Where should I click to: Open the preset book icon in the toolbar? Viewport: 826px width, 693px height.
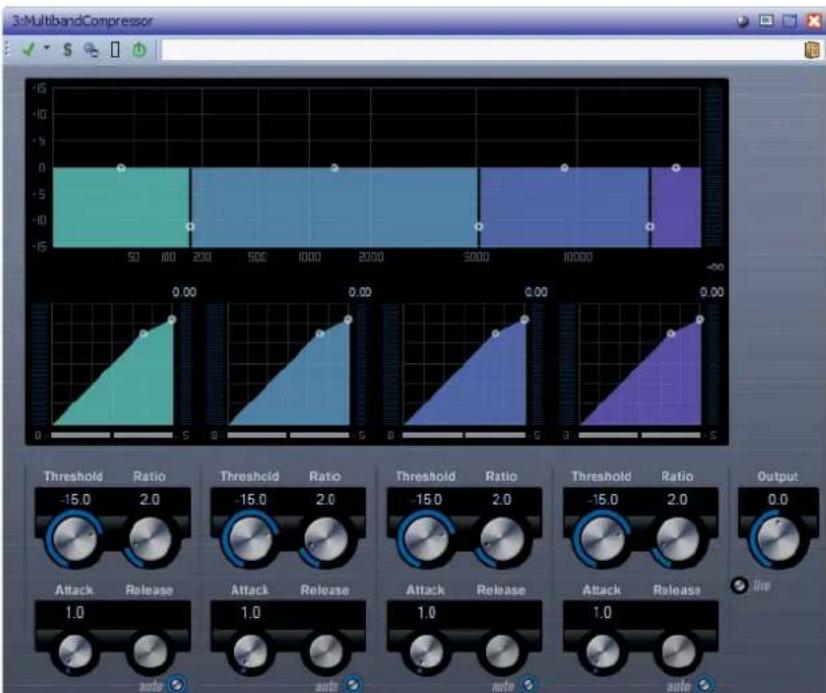[812, 50]
